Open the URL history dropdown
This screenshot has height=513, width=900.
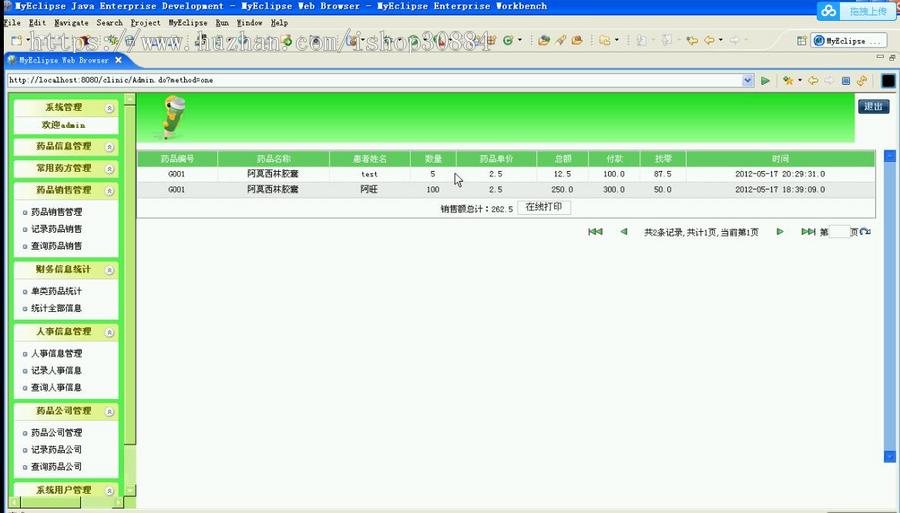[x=747, y=80]
